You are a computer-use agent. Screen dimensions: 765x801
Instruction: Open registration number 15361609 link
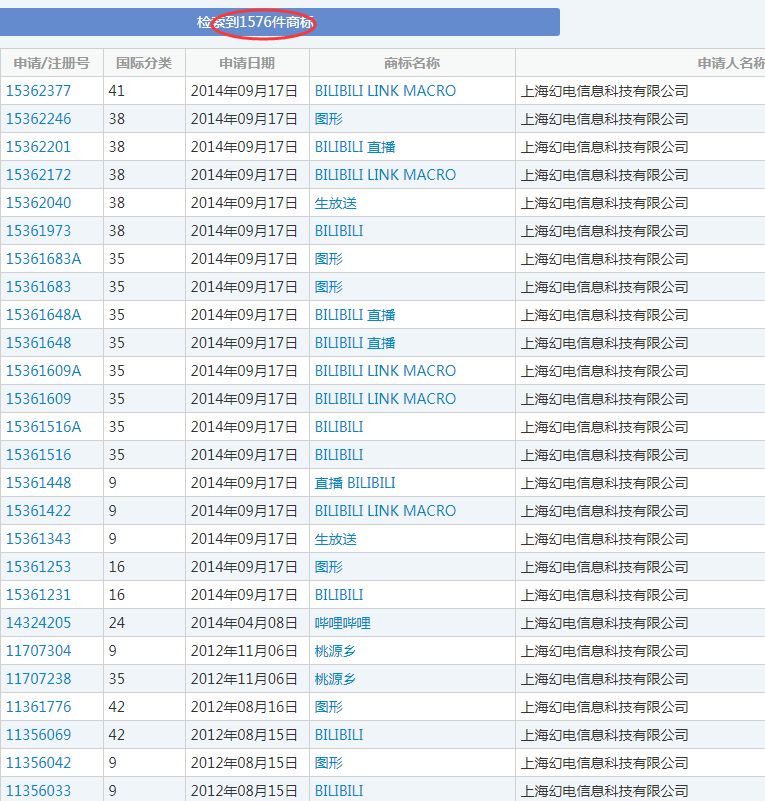(x=38, y=399)
